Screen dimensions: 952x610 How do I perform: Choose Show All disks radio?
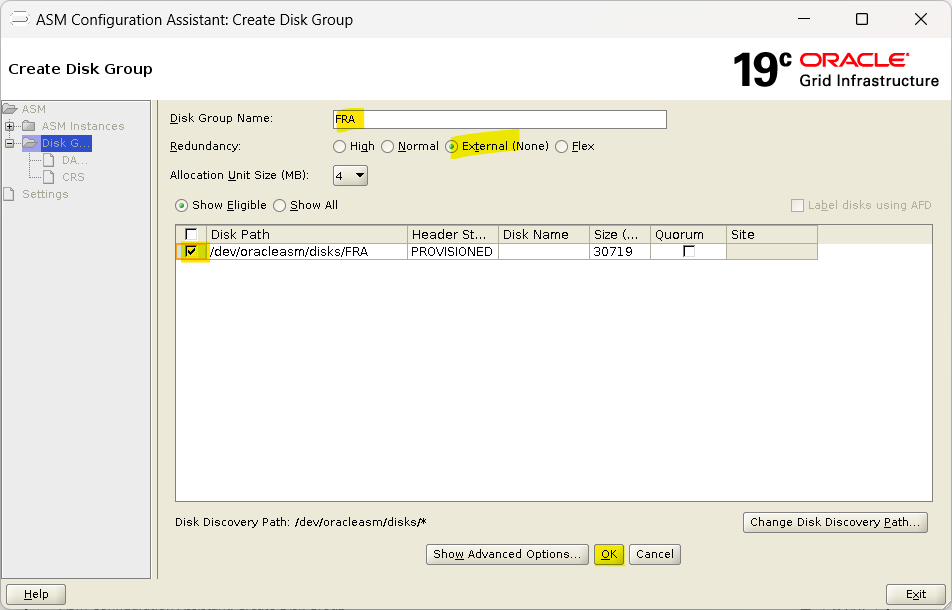click(x=279, y=205)
